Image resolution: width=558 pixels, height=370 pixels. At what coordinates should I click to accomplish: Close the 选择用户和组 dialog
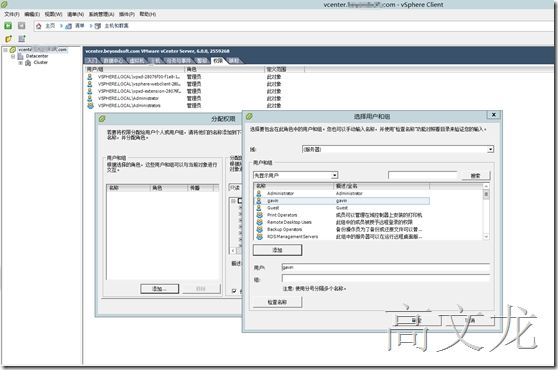pos(494,115)
